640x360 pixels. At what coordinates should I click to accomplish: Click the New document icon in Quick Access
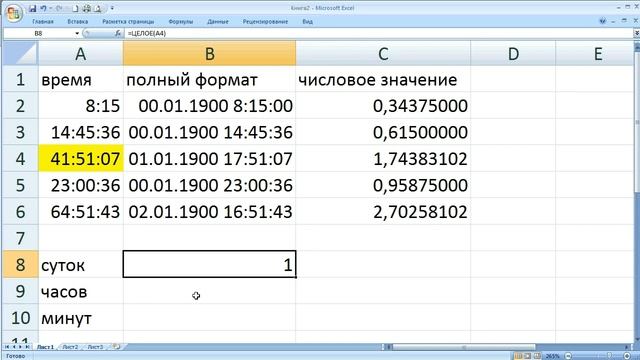tap(75, 8)
